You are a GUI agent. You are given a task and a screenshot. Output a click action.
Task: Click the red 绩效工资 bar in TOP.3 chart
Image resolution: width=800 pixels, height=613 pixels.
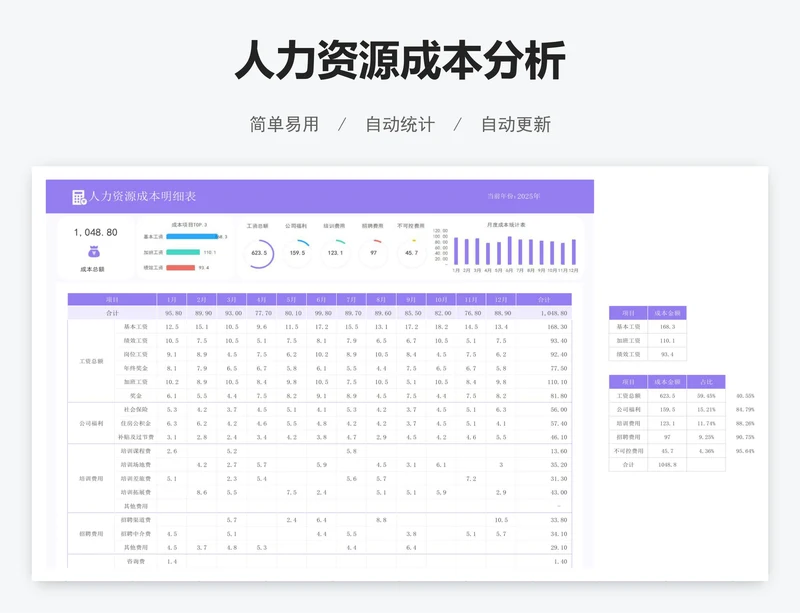181,267
